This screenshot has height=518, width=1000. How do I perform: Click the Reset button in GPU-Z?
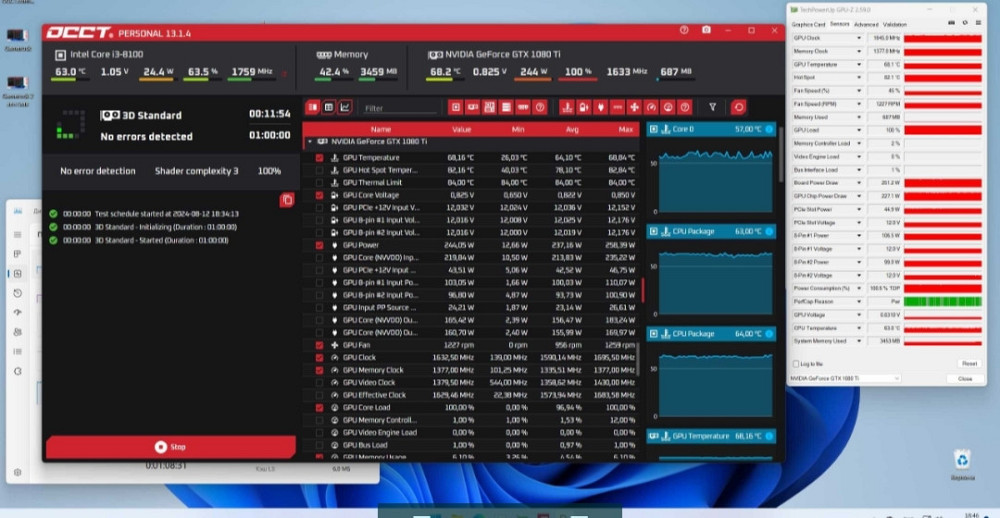click(968, 364)
